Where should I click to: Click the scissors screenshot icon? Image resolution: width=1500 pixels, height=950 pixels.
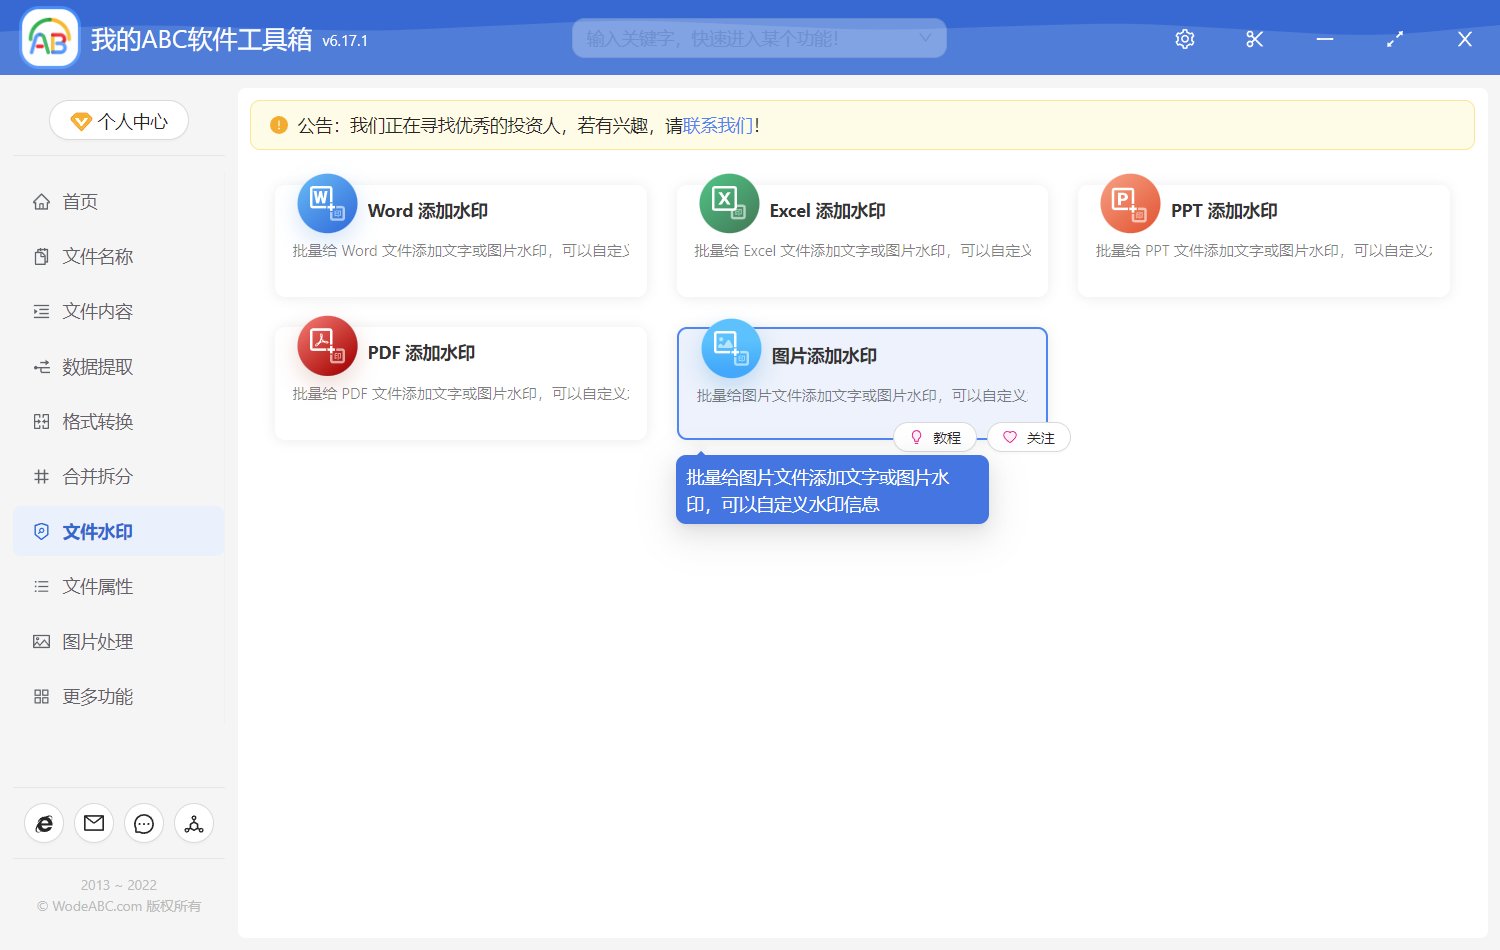tap(1254, 38)
